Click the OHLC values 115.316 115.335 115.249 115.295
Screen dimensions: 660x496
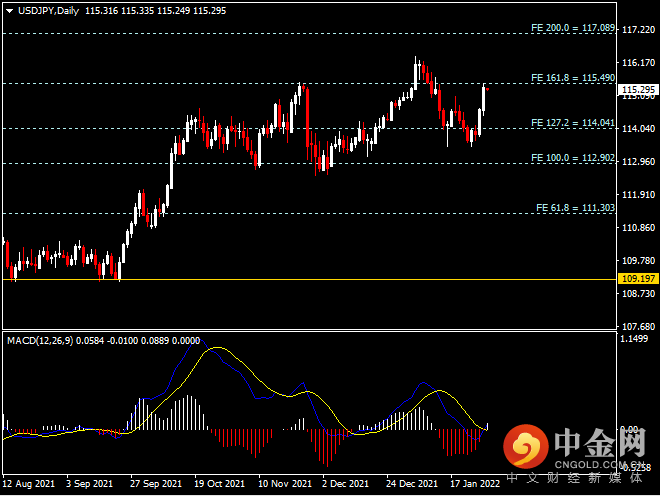[155, 11]
